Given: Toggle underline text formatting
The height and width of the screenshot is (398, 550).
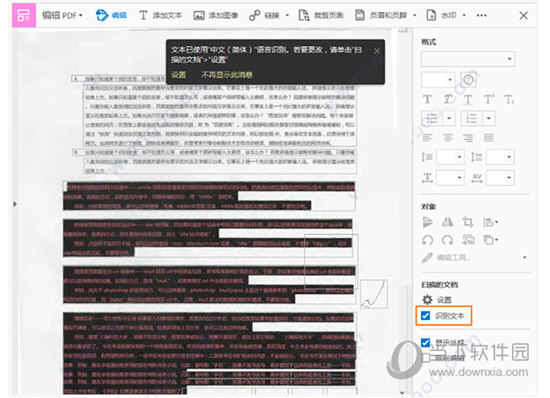Looking at the screenshot, I should (x=468, y=100).
